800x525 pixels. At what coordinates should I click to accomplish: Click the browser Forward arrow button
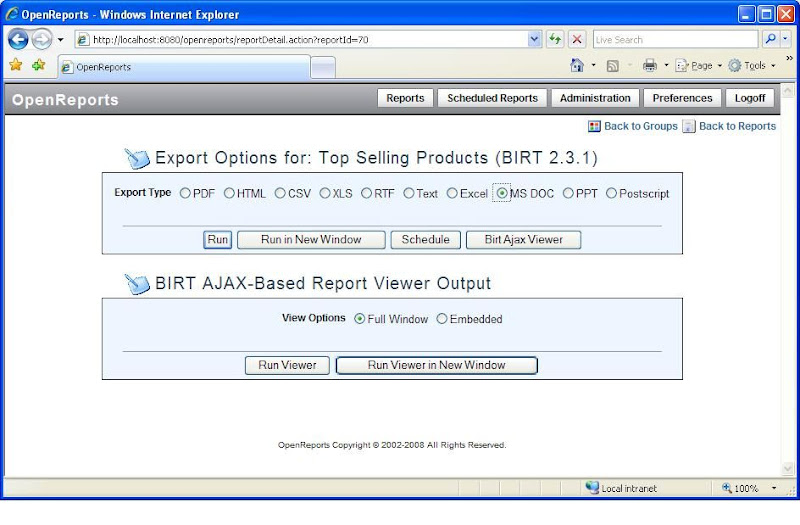point(42,39)
